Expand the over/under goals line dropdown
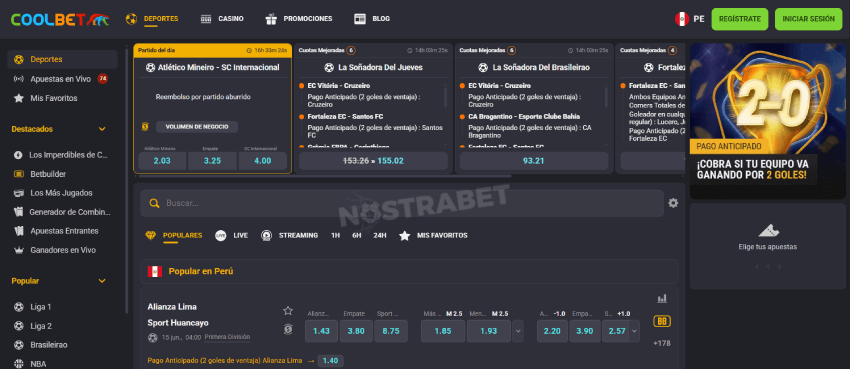 [x=518, y=331]
